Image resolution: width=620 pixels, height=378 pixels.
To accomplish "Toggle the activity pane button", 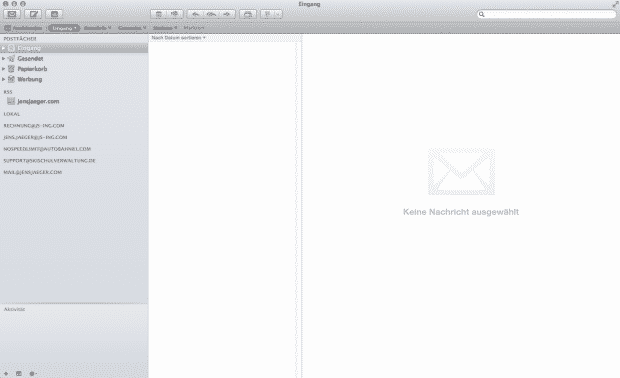I will pos(19,374).
